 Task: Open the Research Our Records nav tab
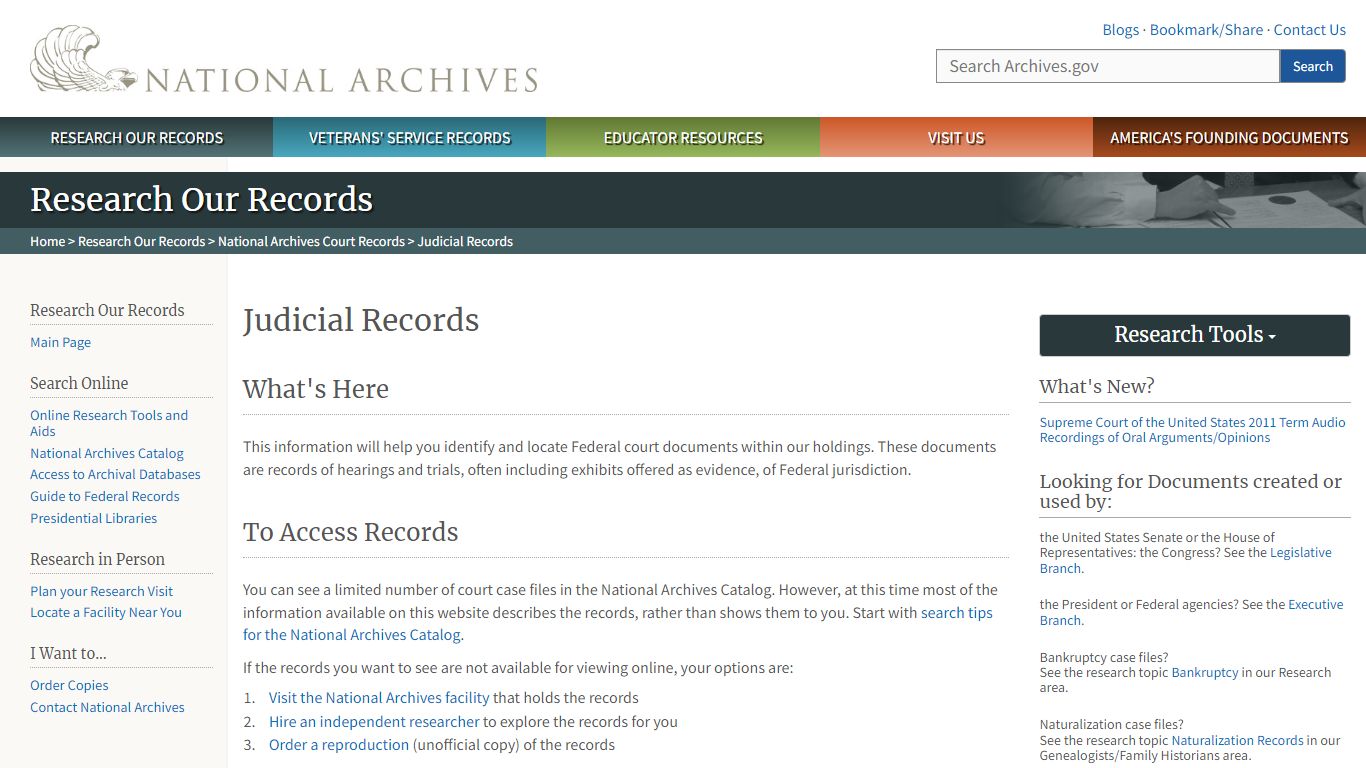pos(137,138)
